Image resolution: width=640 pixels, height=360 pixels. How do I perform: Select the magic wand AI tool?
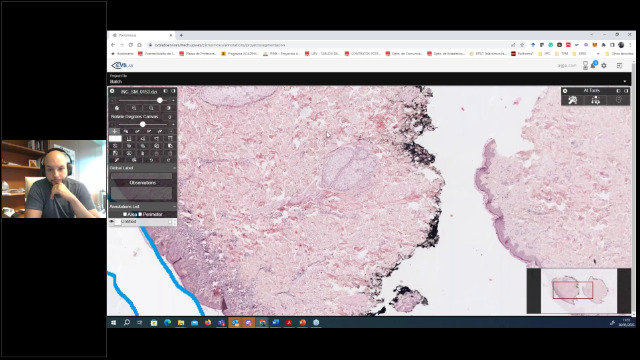[x=573, y=100]
